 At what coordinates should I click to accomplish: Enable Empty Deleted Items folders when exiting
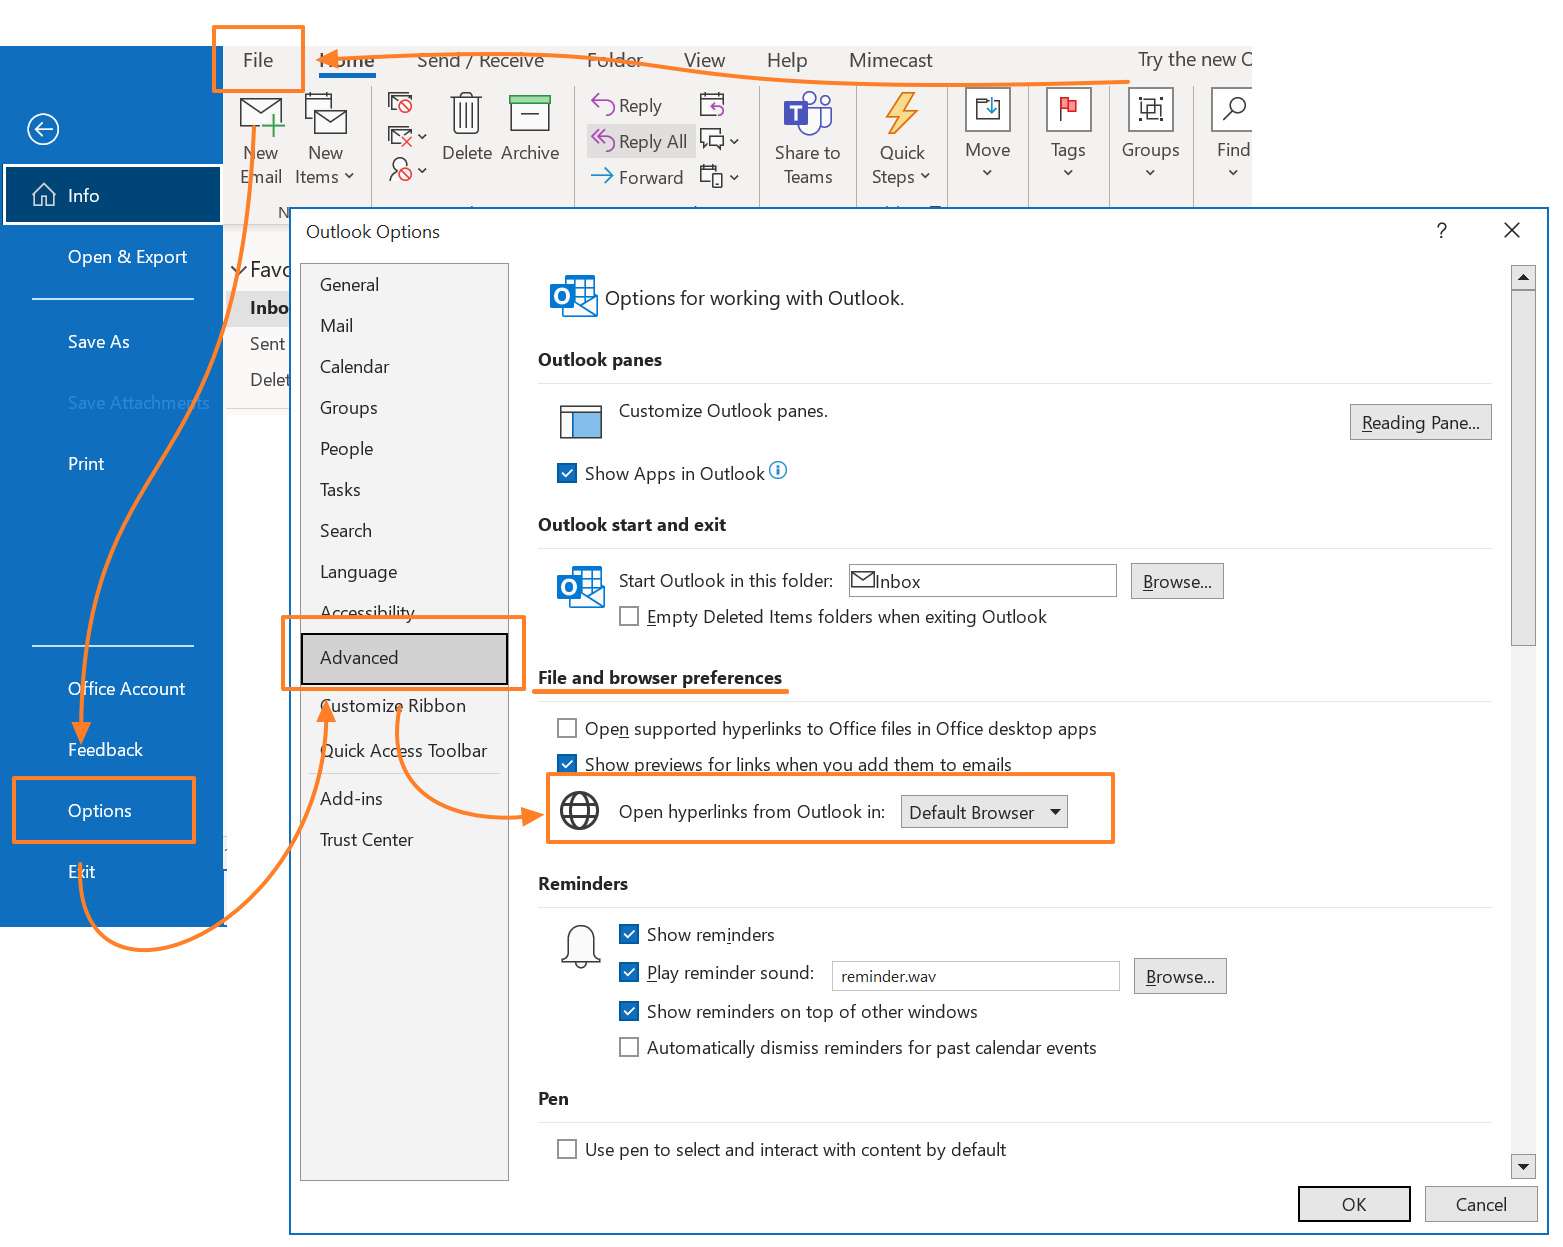pos(629,616)
